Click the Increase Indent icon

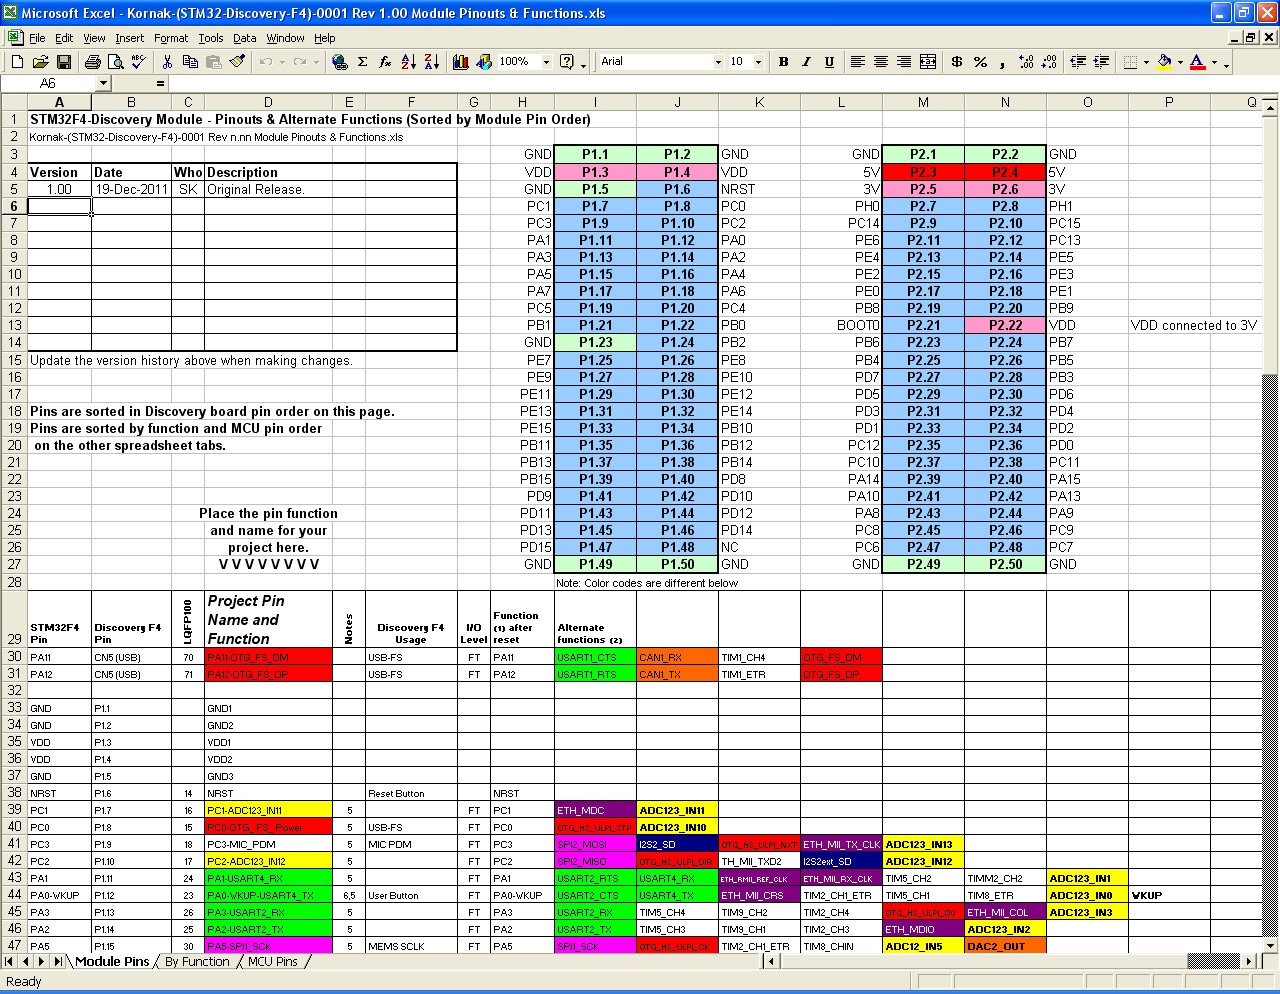click(1101, 62)
